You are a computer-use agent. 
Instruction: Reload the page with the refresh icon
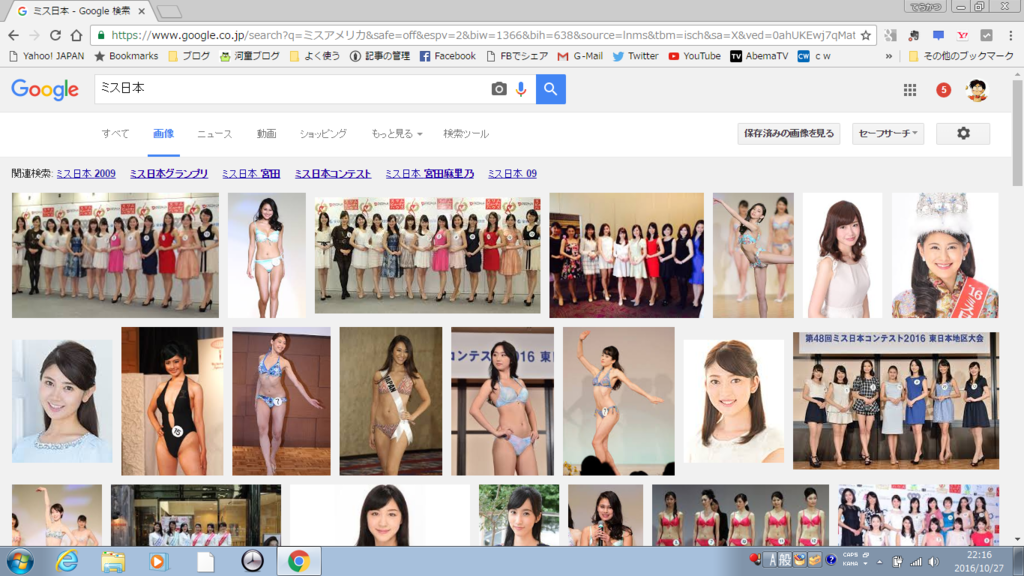[x=56, y=35]
